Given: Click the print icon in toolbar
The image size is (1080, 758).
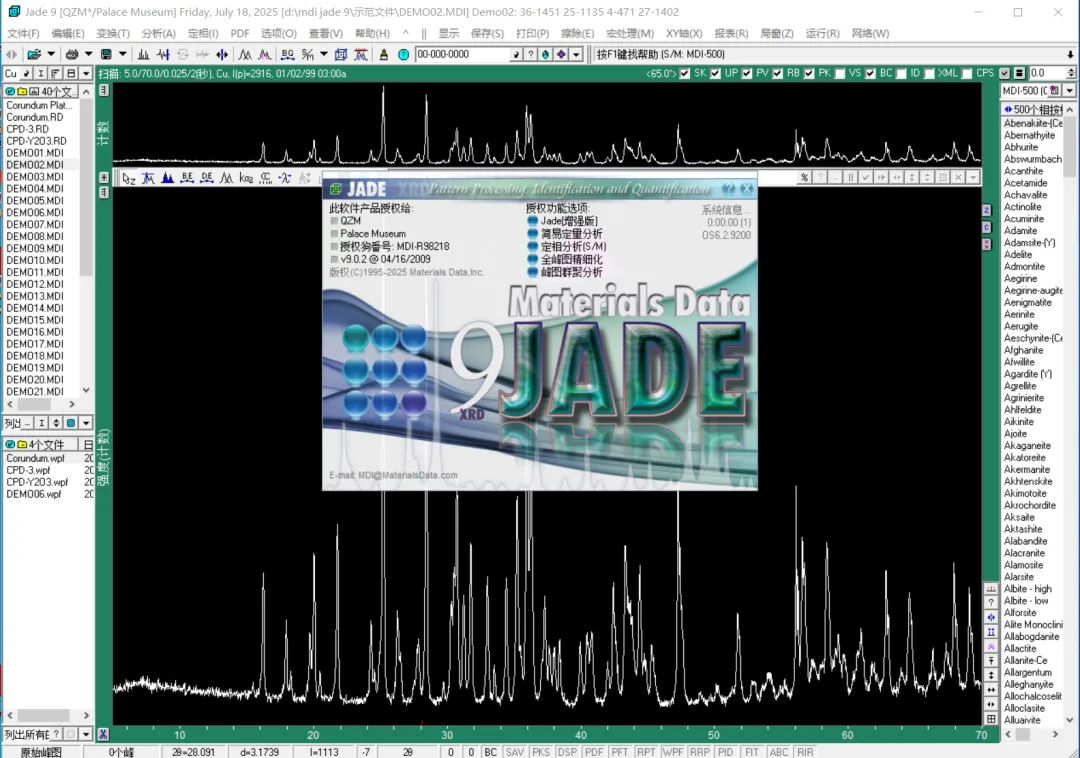Looking at the screenshot, I should (72, 54).
